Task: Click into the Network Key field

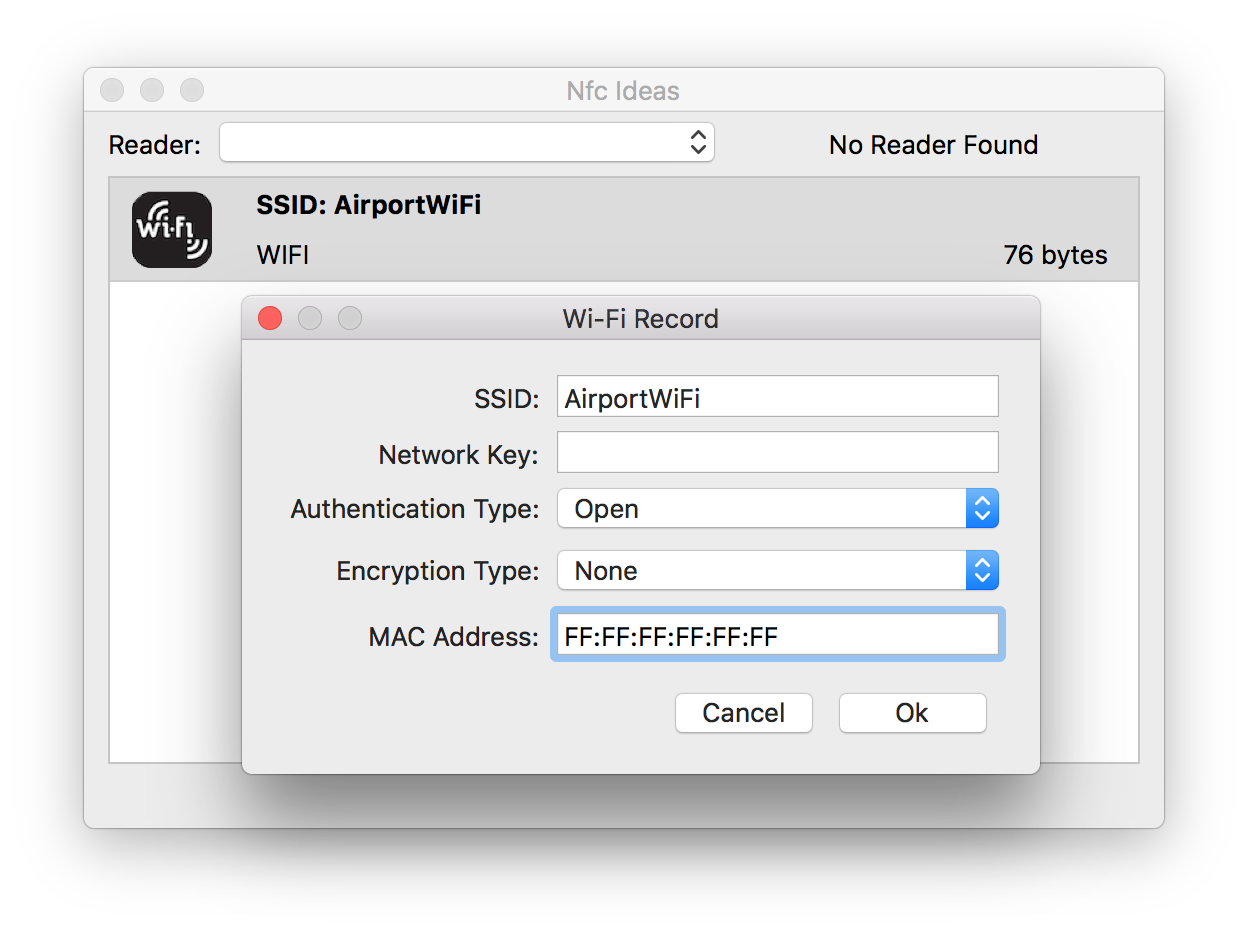Action: 778,452
